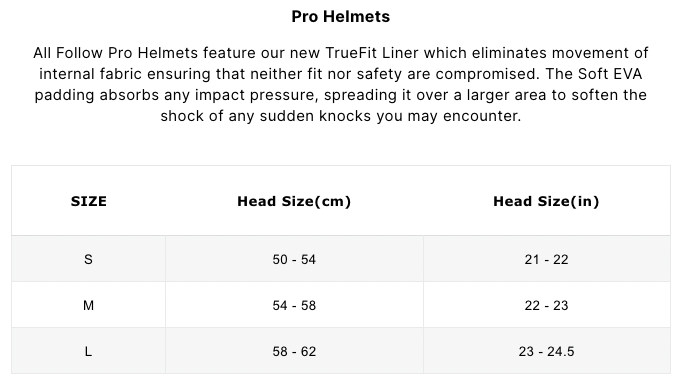The width and height of the screenshot is (682, 383).
Task: Click the 58 - 62 cm cell
Action: click(x=294, y=351)
